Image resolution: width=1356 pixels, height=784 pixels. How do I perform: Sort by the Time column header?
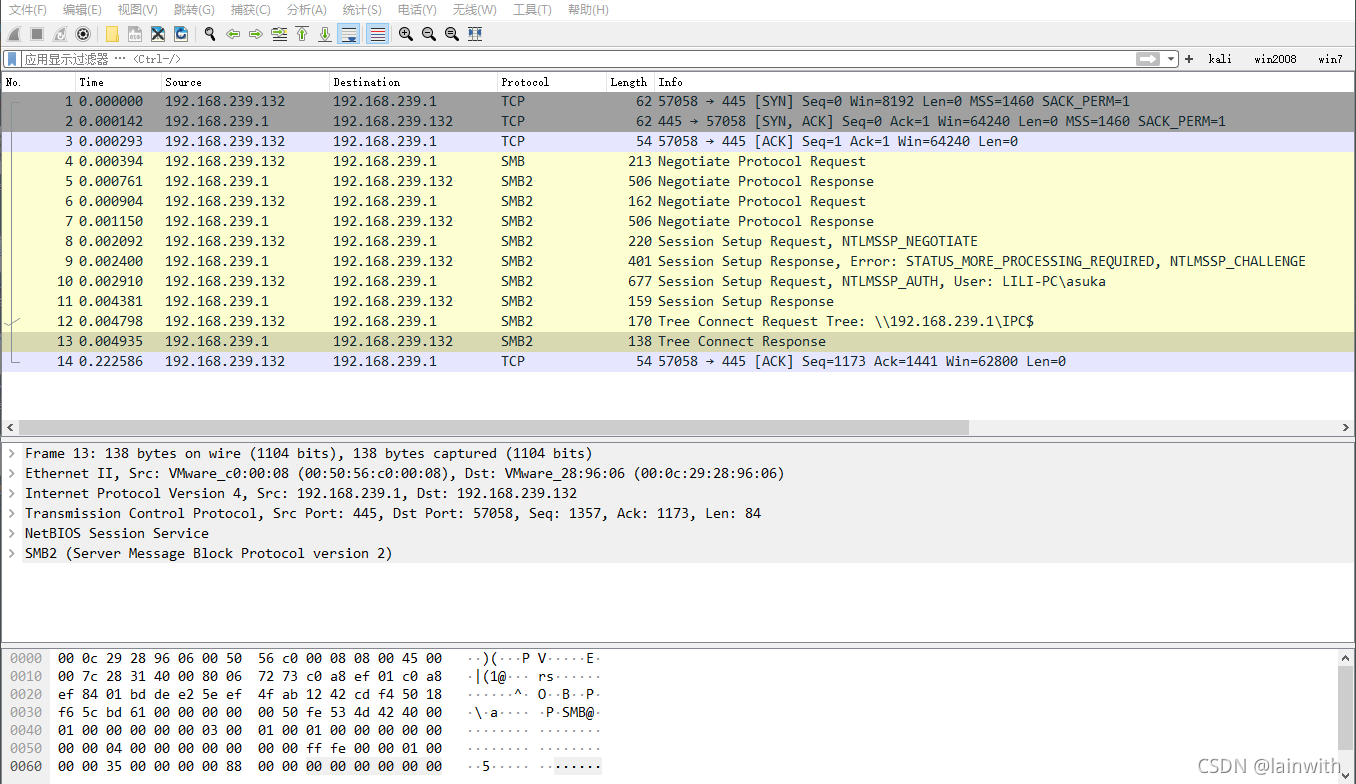coord(119,82)
